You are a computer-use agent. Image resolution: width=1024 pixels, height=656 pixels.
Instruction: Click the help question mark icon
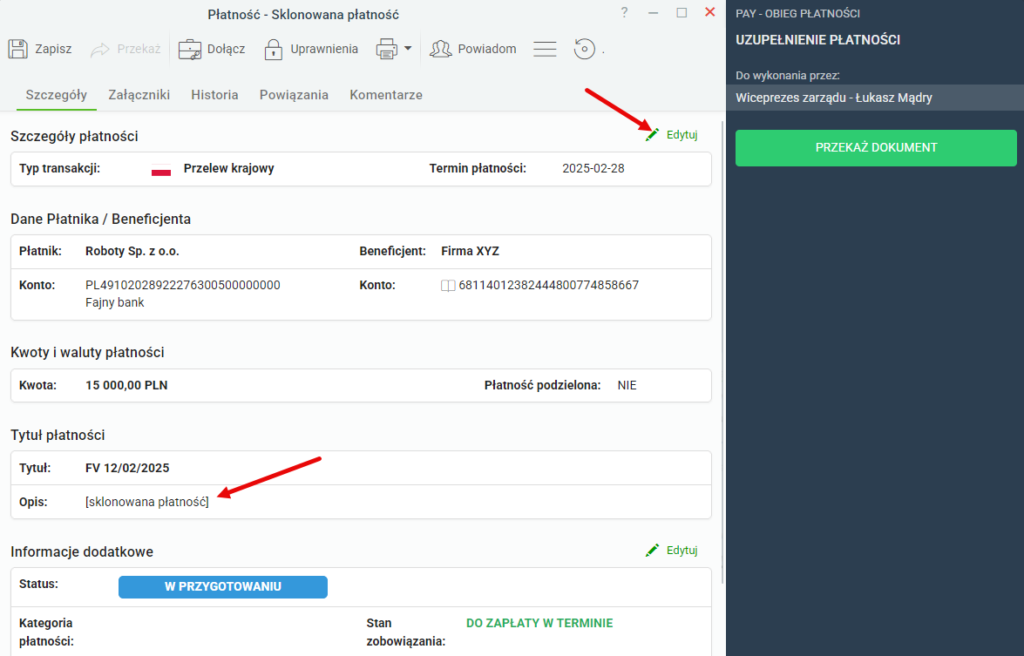pyautogui.click(x=624, y=12)
